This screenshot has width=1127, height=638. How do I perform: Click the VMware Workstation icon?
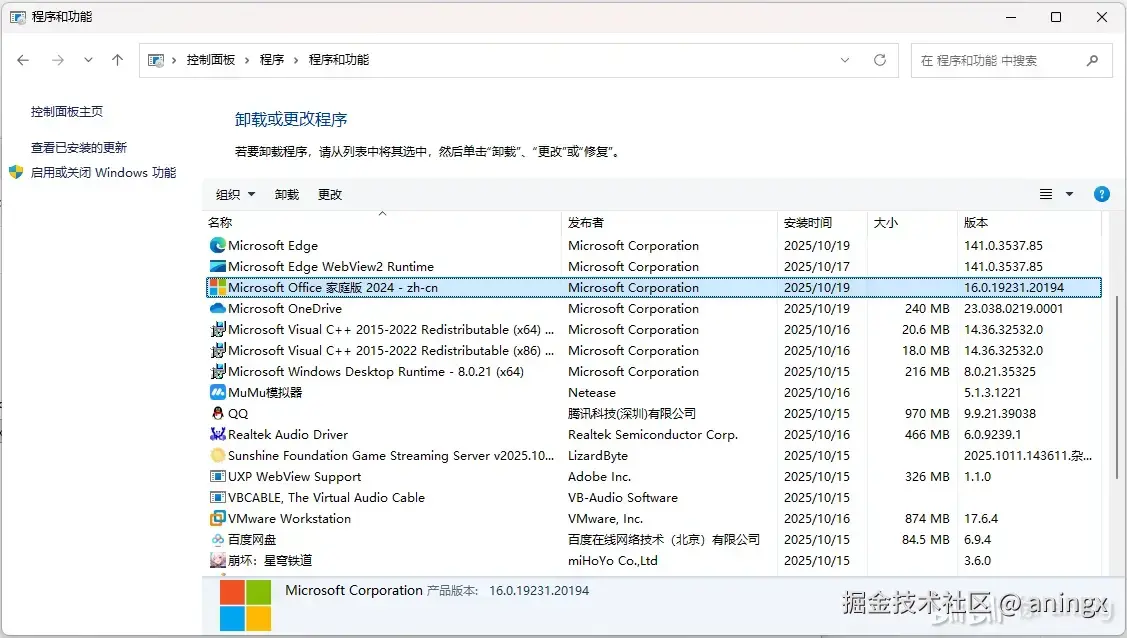(x=219, y=519)
